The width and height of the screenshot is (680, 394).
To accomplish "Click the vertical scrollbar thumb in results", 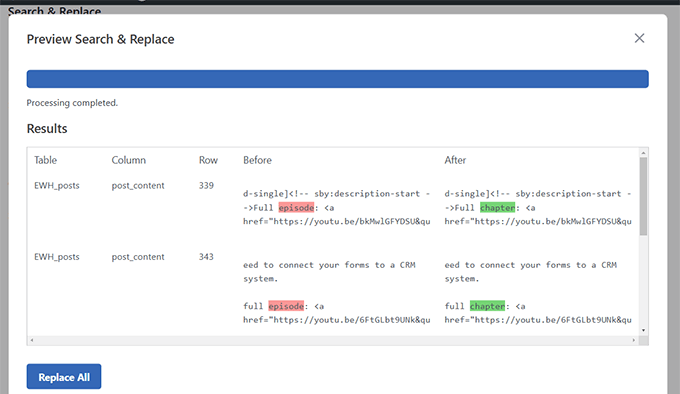I will pyautogui.click(x=644, y=197).
